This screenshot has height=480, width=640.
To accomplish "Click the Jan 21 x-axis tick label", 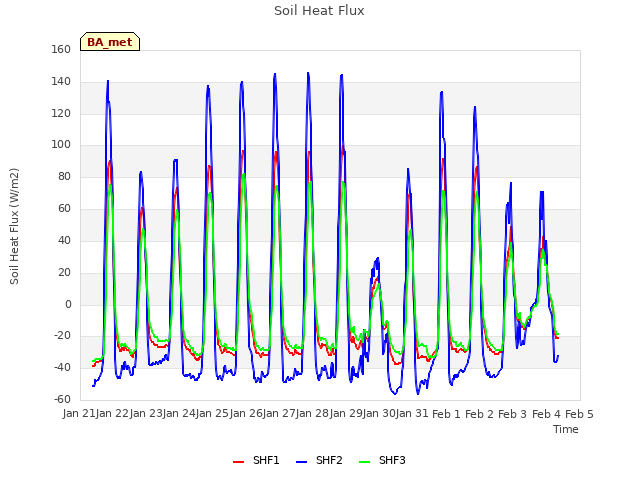I will 79,414.
